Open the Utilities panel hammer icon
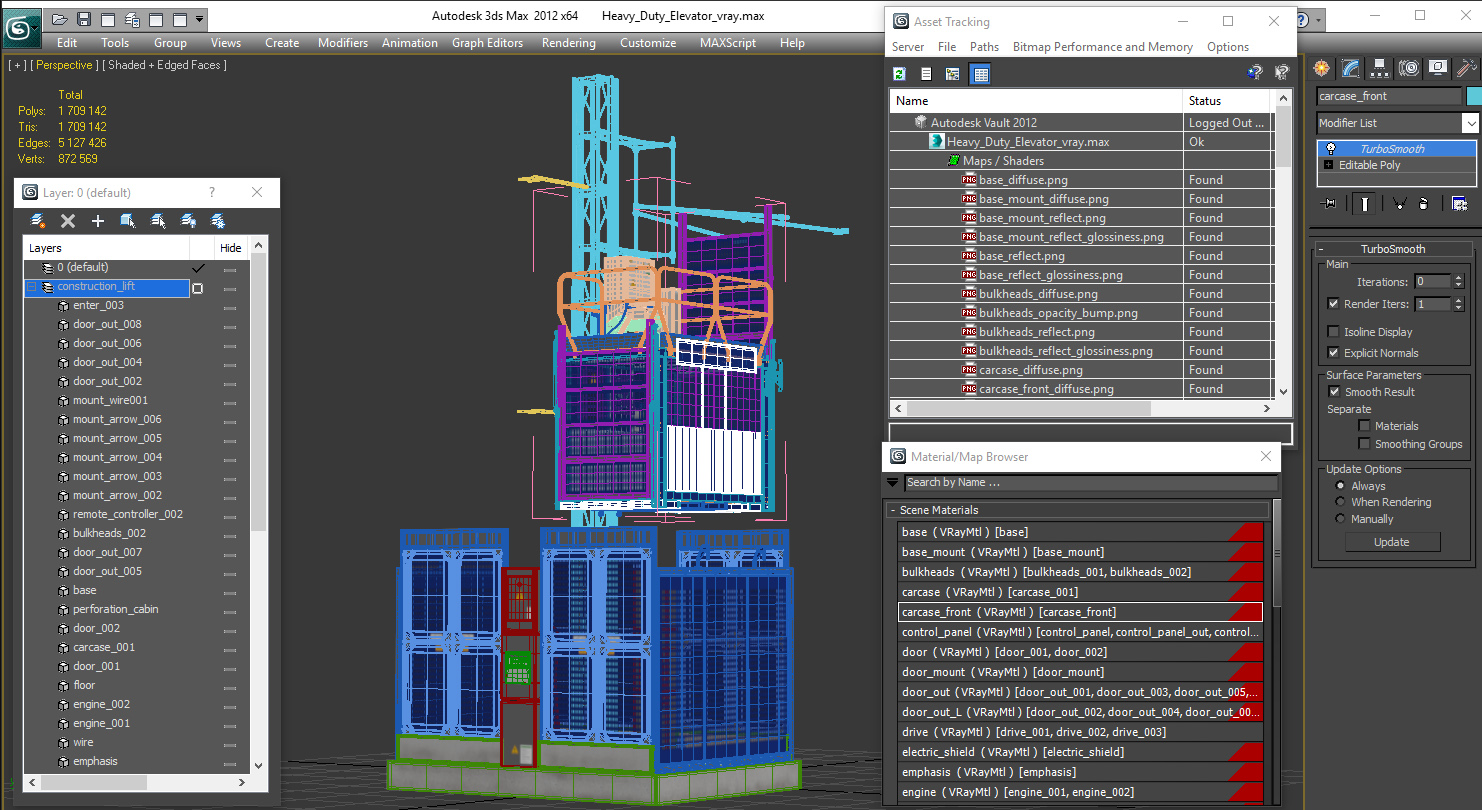The height and width of the screenshot is (810, 1482). 1467,68
